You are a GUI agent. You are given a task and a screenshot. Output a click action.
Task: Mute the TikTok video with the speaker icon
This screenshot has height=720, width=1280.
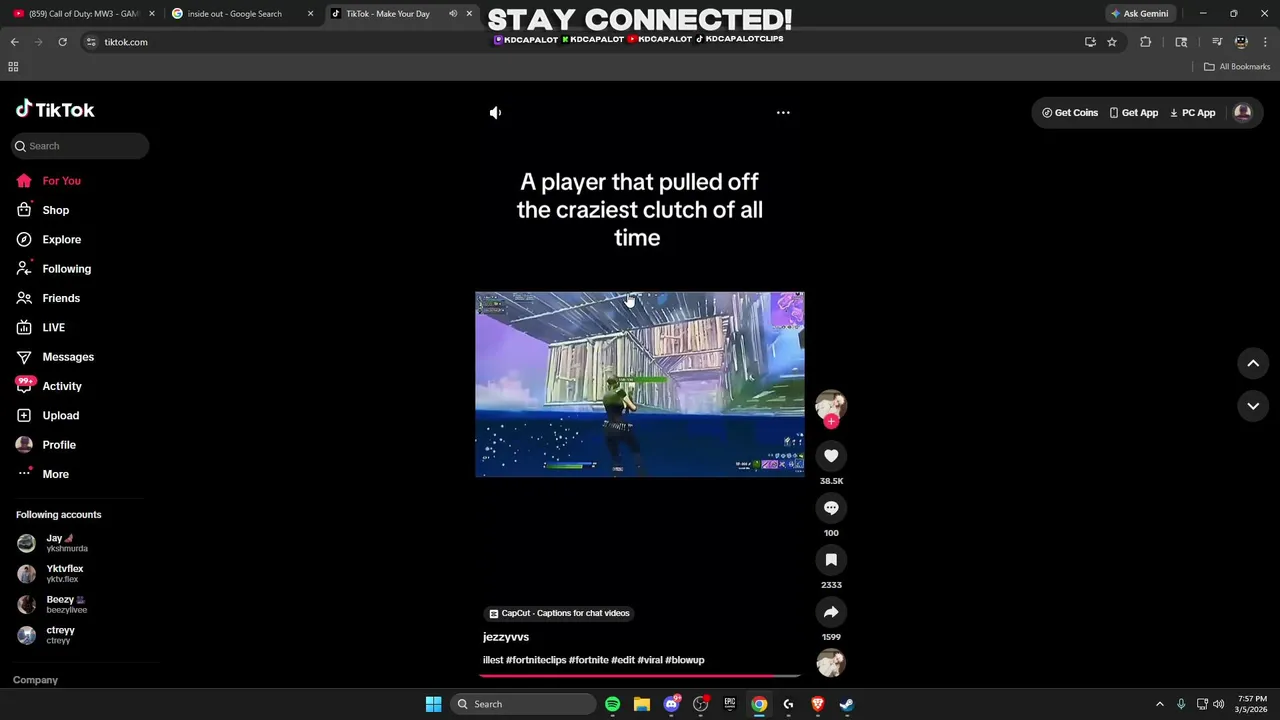pyautogui.click(x=495, y=113)
